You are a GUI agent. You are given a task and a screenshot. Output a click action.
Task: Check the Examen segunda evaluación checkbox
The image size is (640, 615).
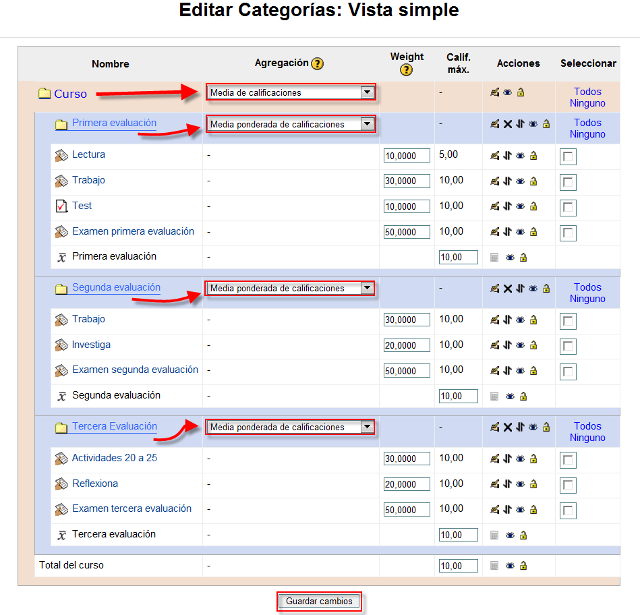[x=568, y=372]
